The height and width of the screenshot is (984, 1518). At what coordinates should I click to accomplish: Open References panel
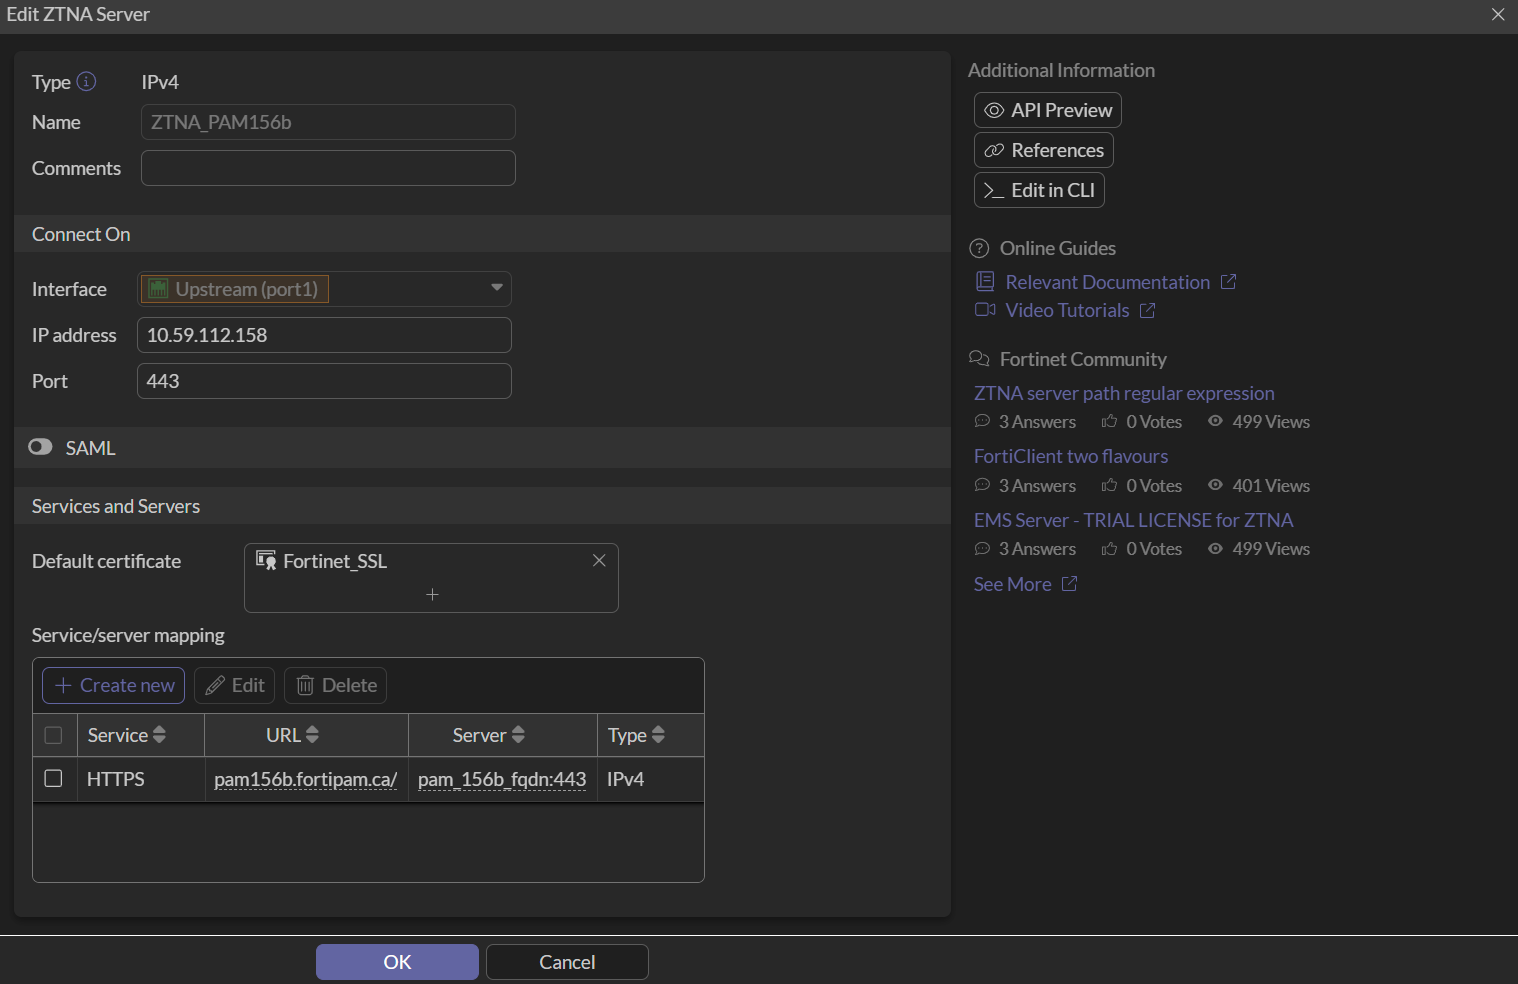(1043, 150)
